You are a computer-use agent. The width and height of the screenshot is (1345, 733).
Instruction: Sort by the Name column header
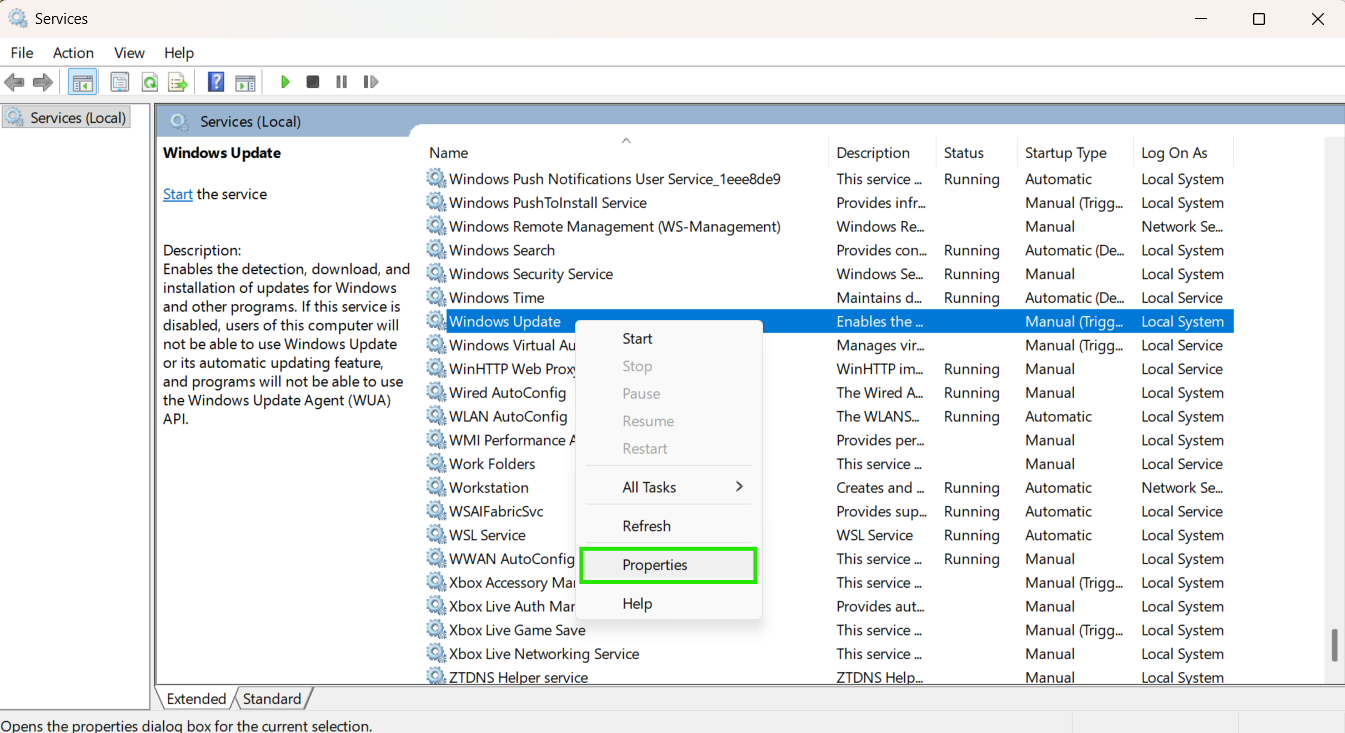tap(625, 153)
